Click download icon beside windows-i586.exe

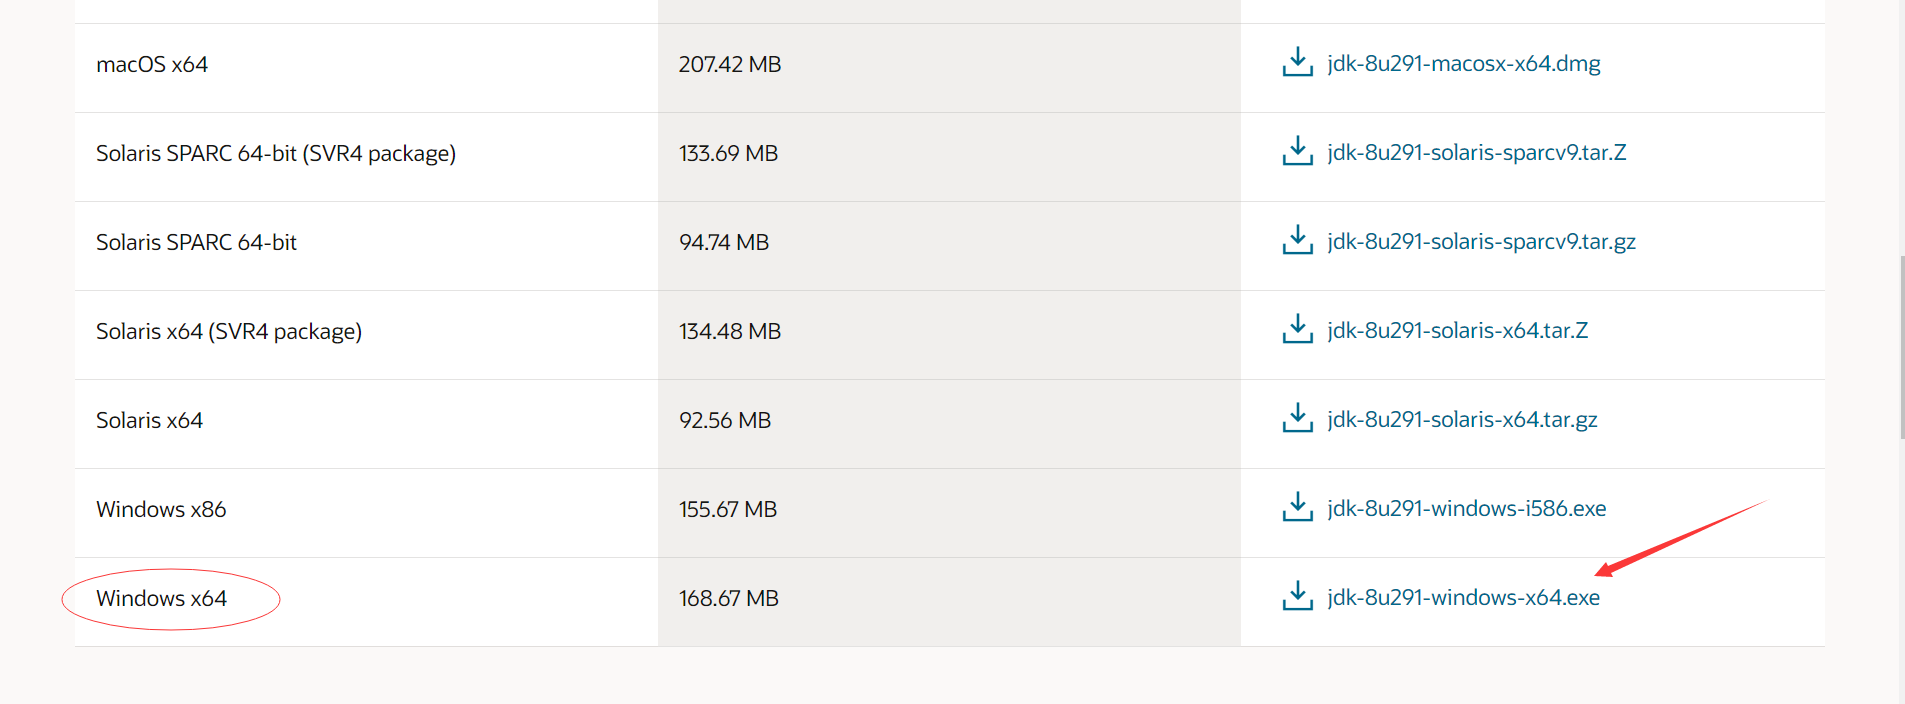tap(1297, 507)
